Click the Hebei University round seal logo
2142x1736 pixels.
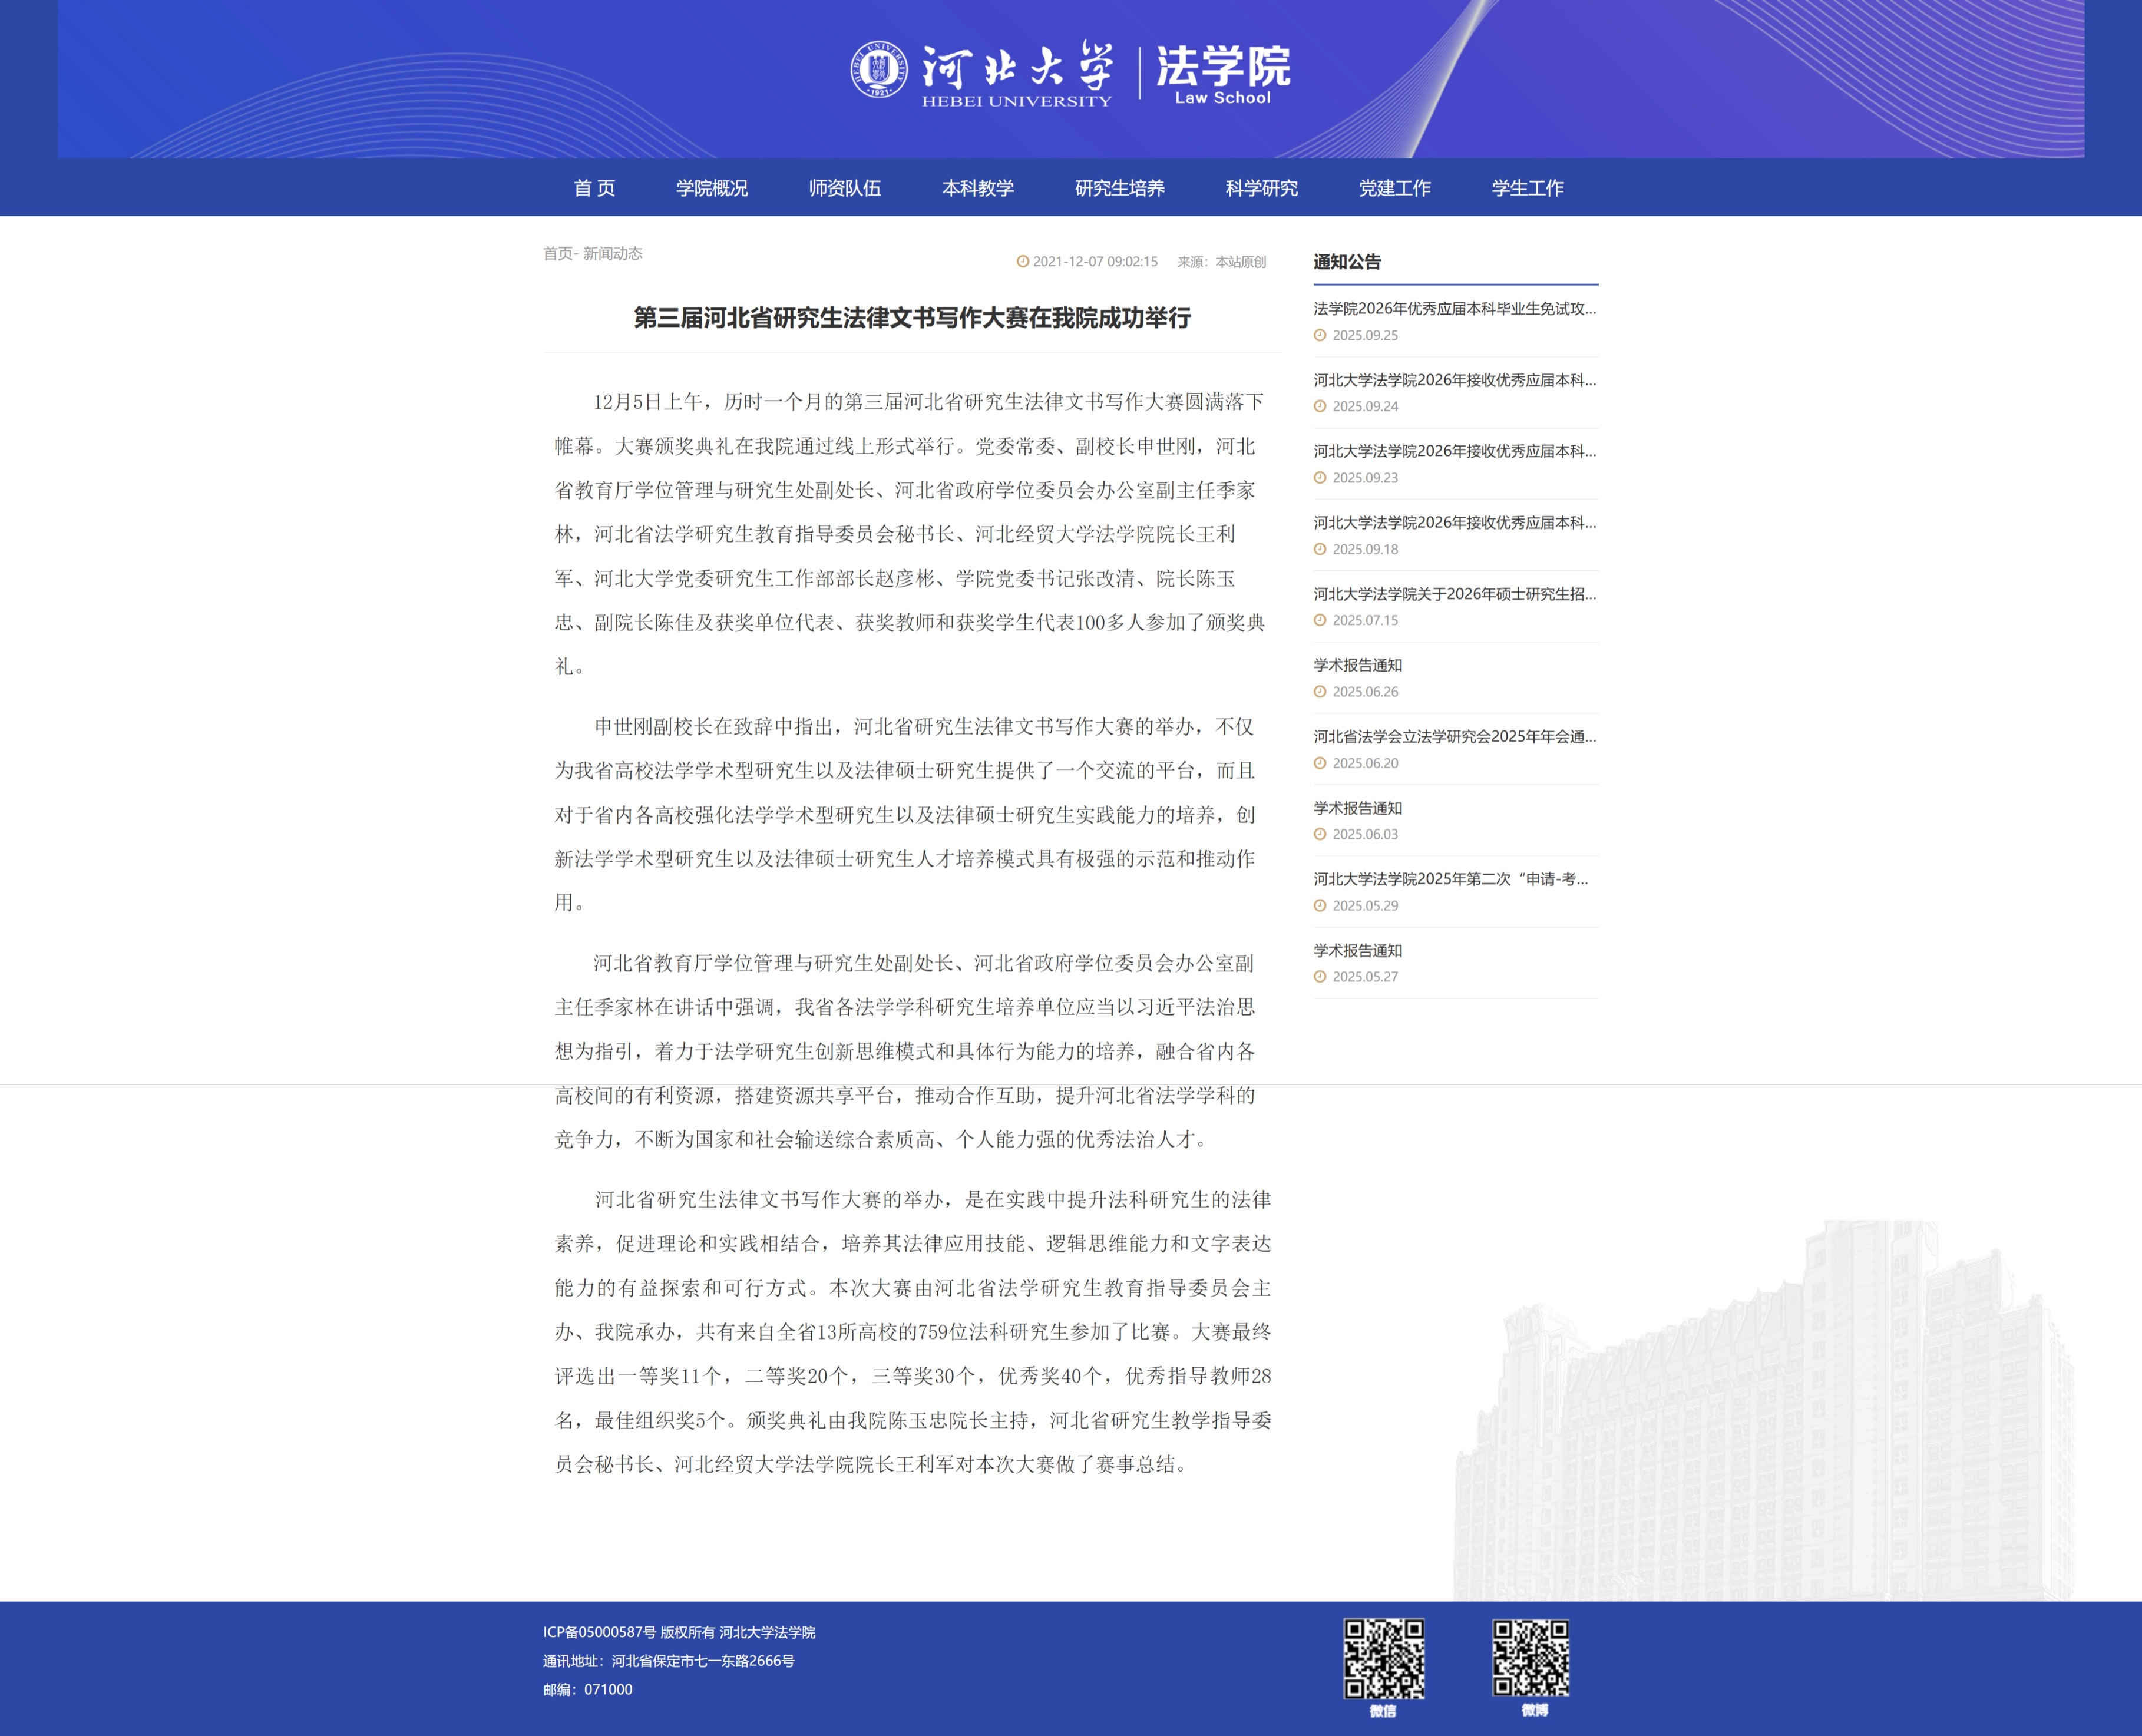pos(879,70)
